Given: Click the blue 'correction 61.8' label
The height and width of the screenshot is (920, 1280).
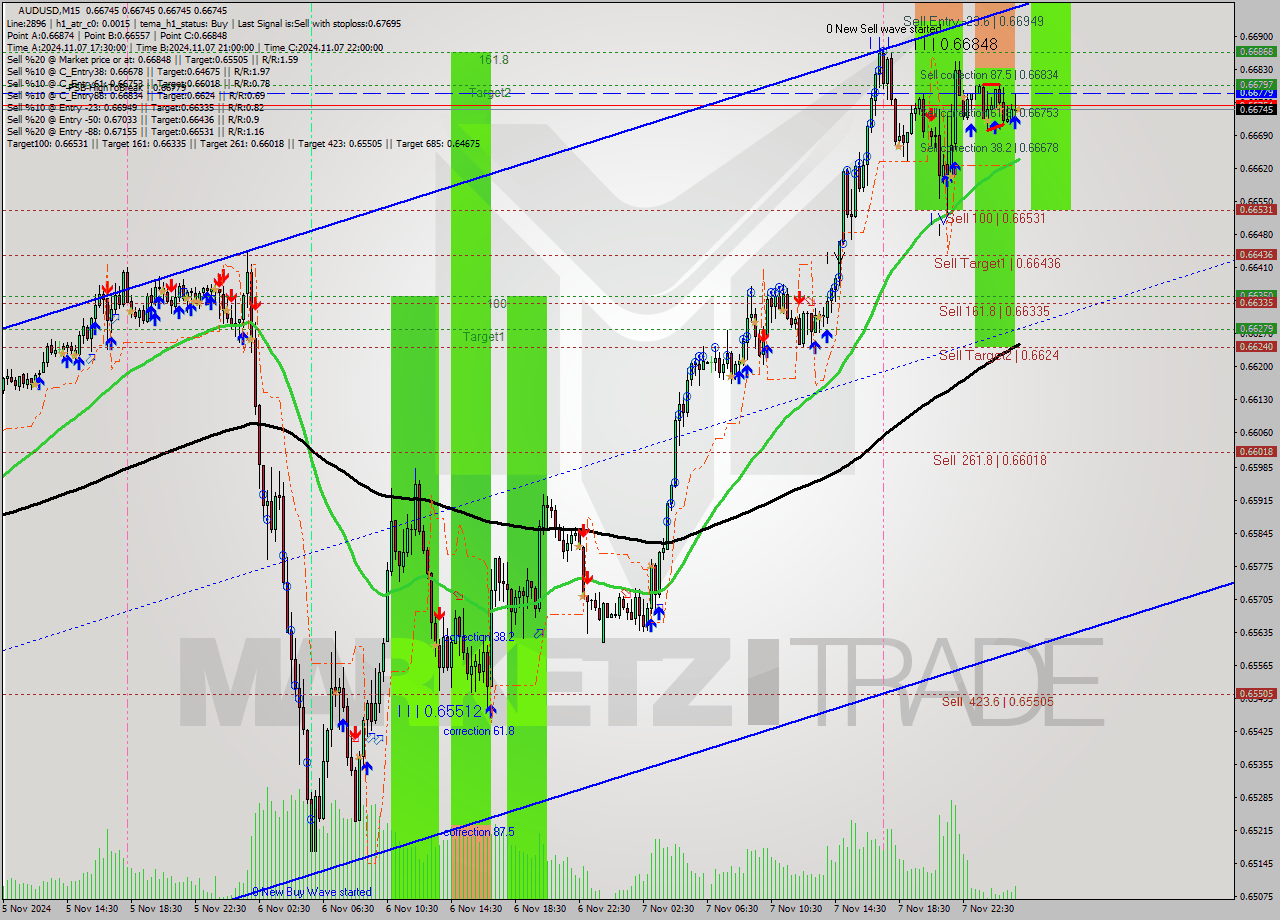Looking at the screenshot, I should point(479,731).
